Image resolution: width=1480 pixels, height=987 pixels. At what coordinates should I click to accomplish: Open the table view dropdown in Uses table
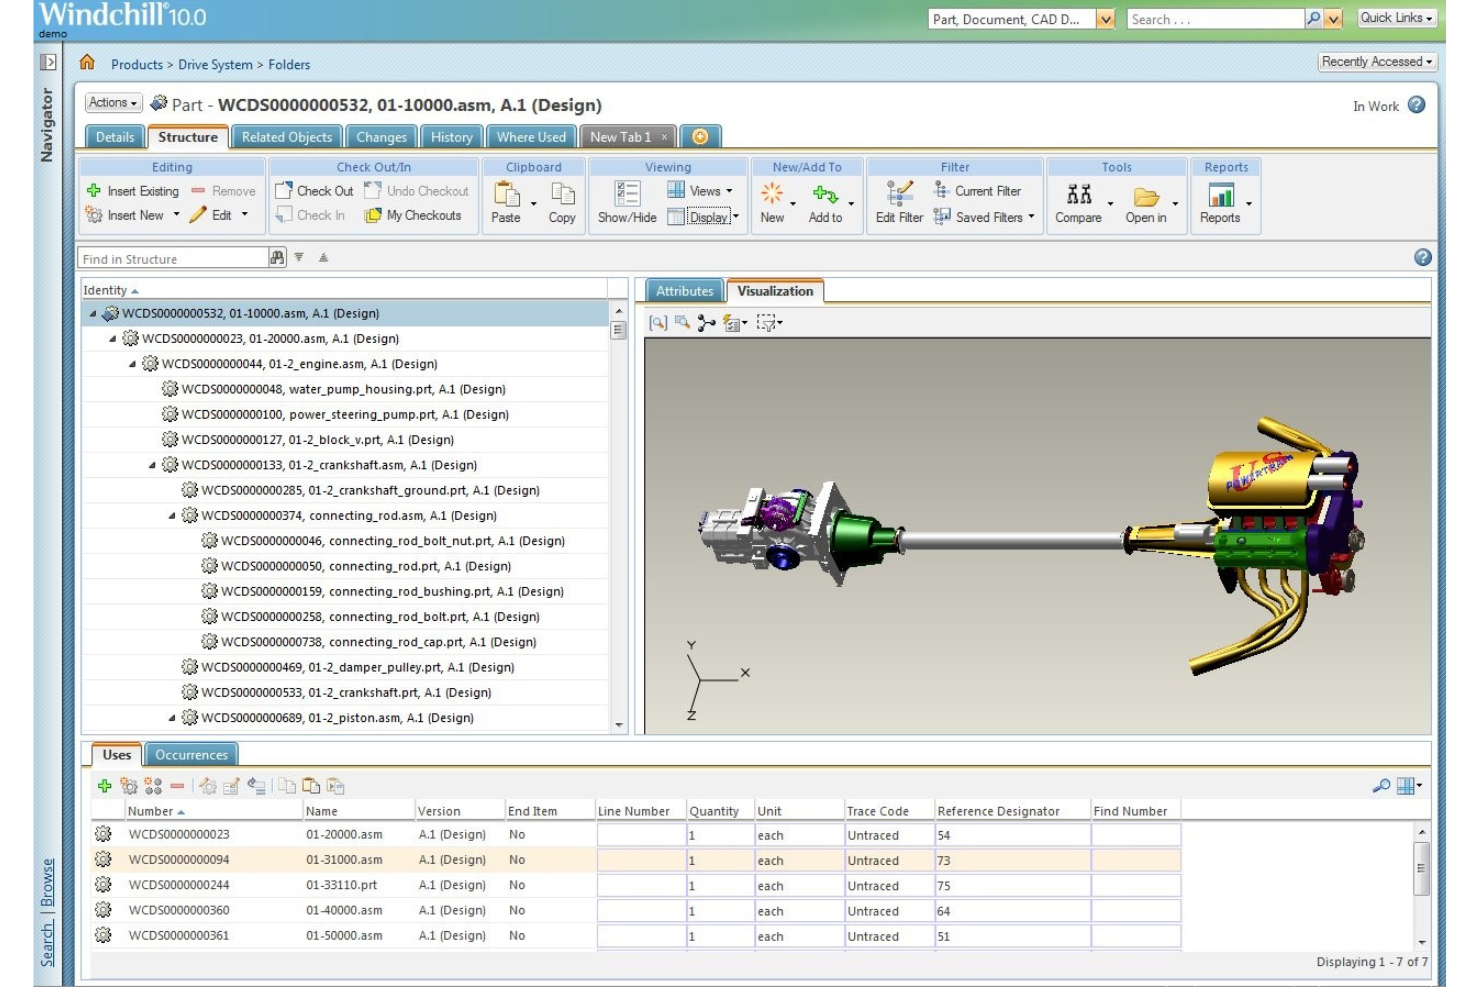[x=1409, y=786]
